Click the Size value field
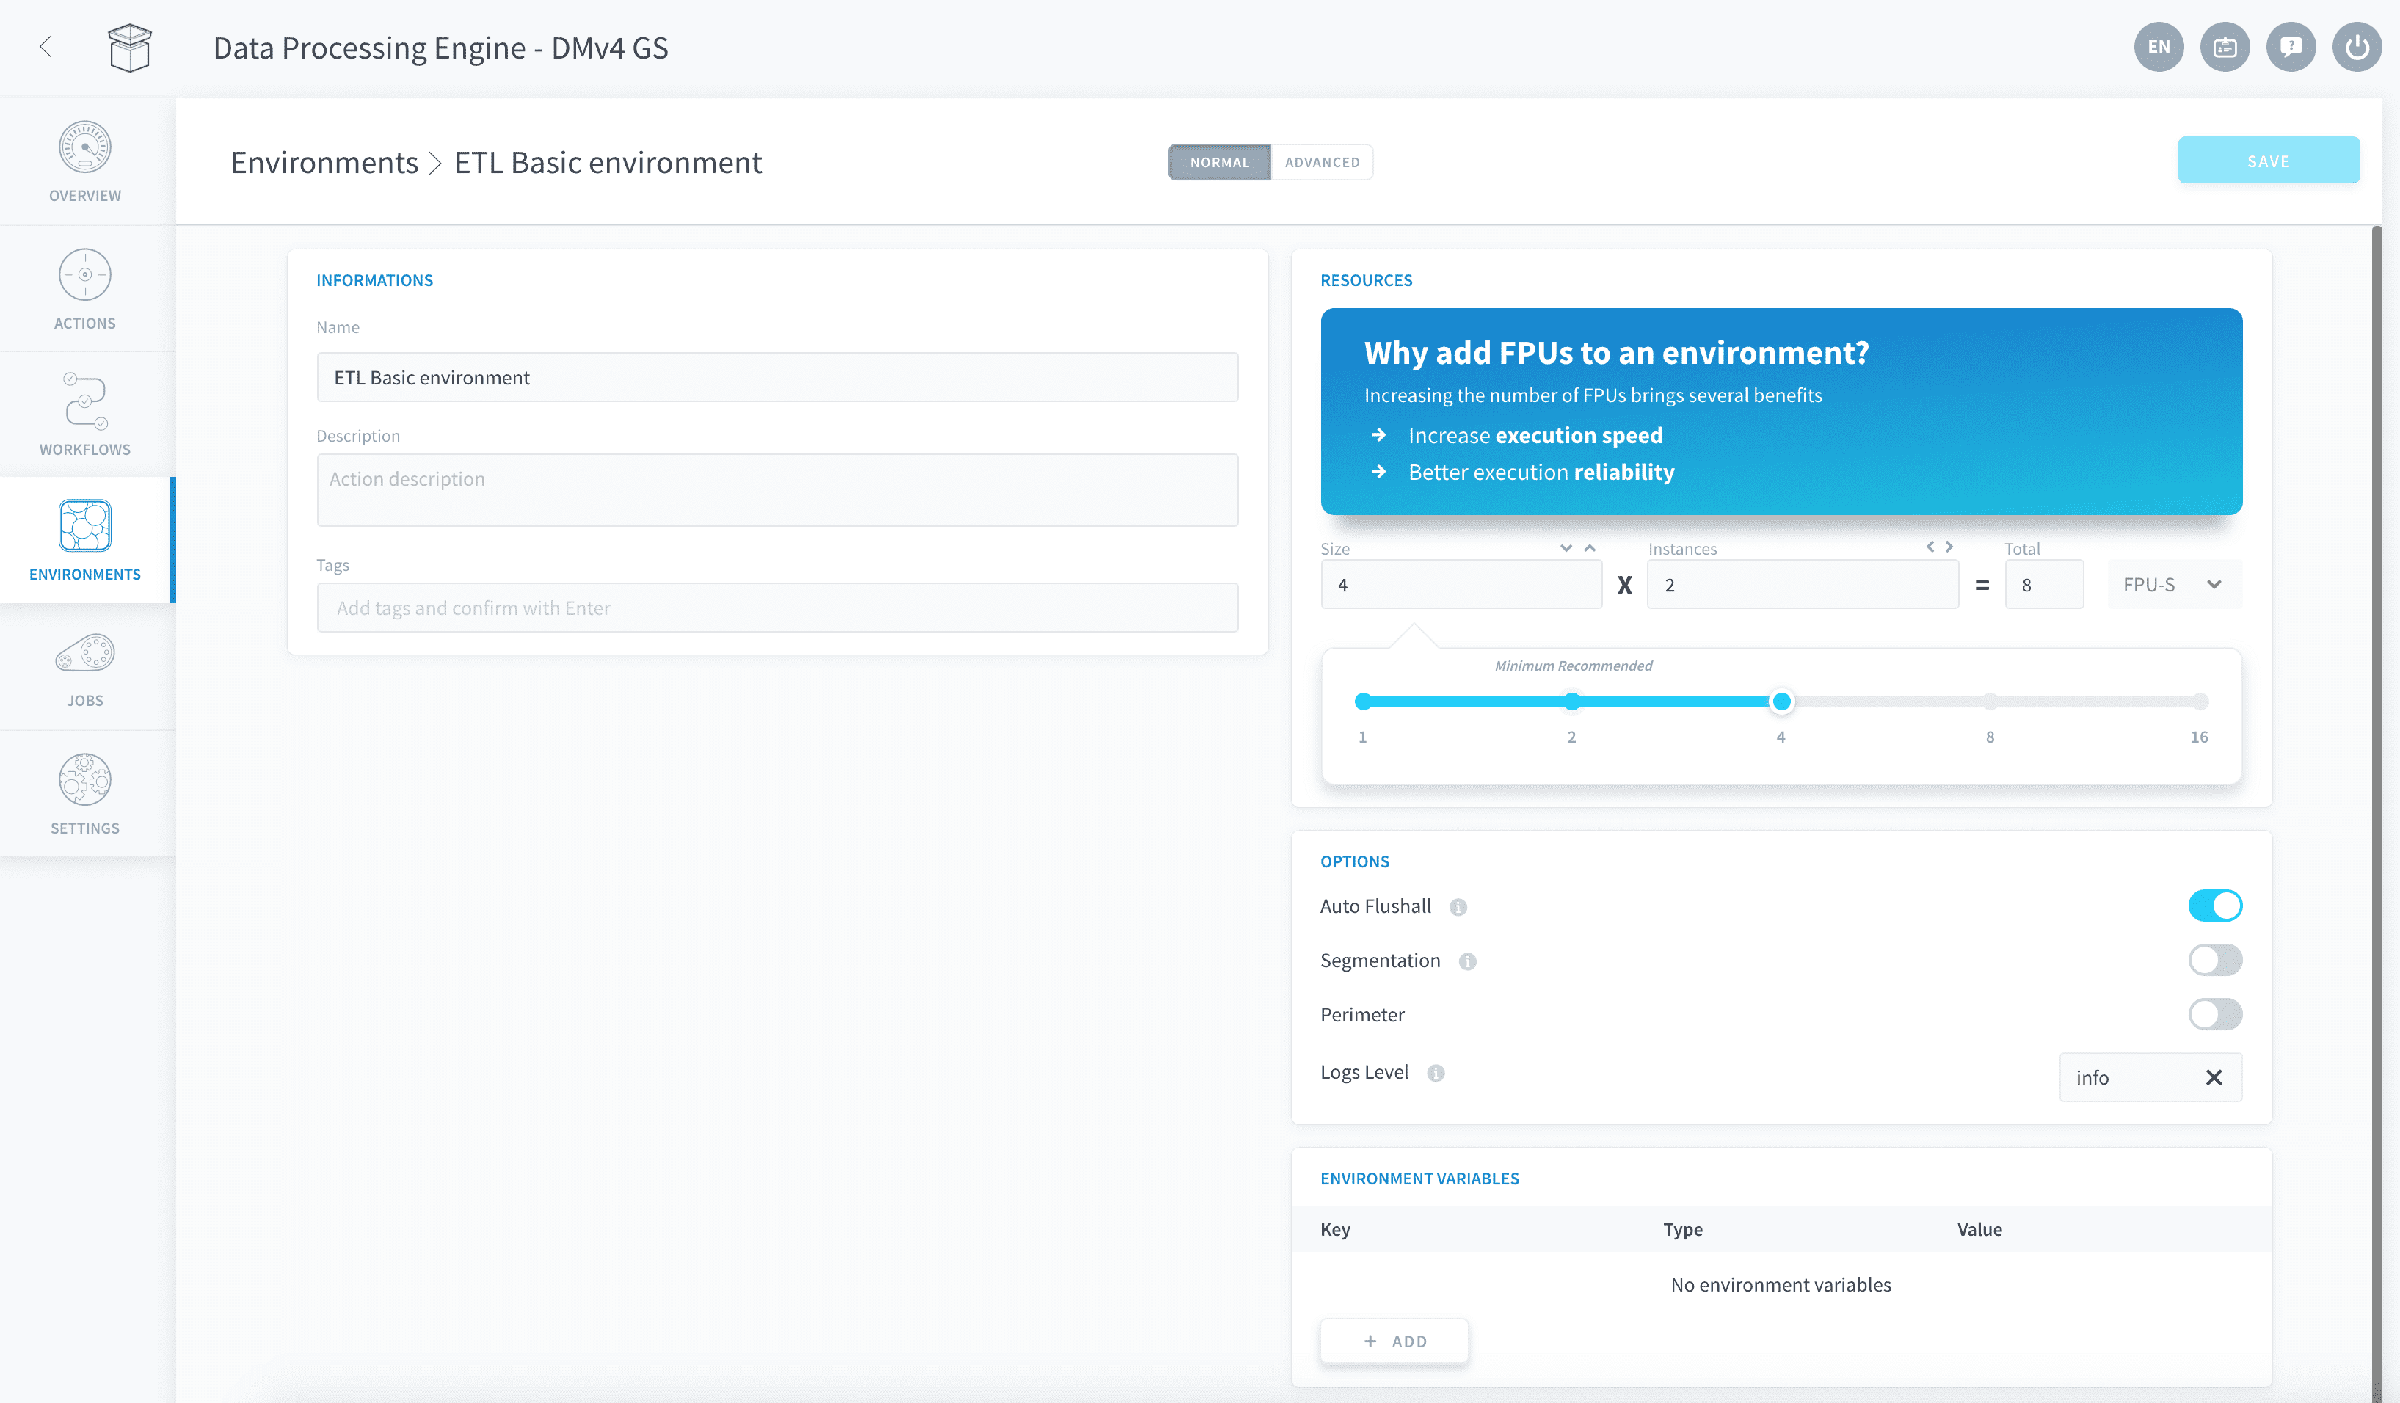 tap(1461, 585)
